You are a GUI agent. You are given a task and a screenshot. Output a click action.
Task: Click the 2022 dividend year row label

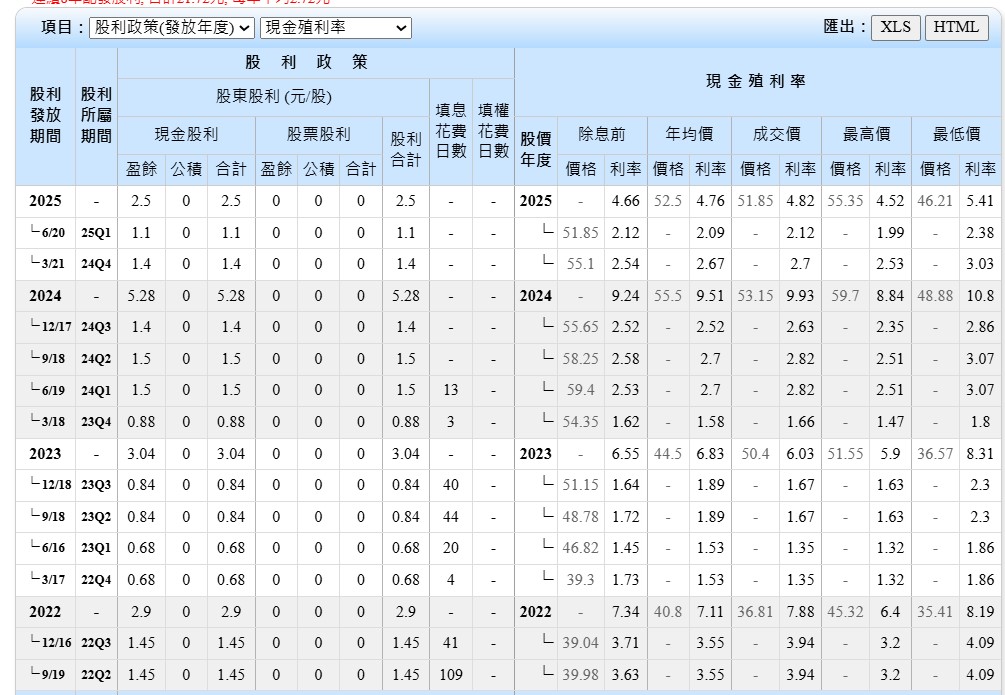click(x=46, y=611)
